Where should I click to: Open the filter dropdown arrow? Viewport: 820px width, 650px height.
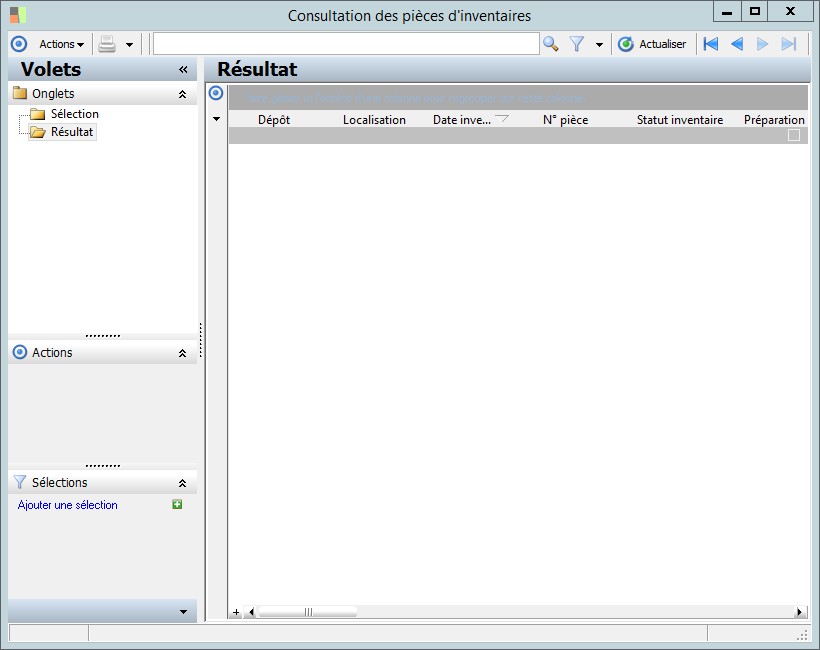pos(599,45)
